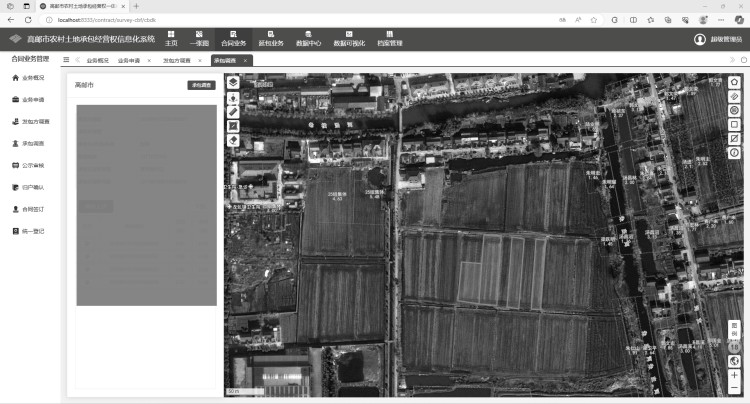This screenshot has width=750, height=404.
Task: Click the eraser clear tool on map
Action: (x=233, y=140)
